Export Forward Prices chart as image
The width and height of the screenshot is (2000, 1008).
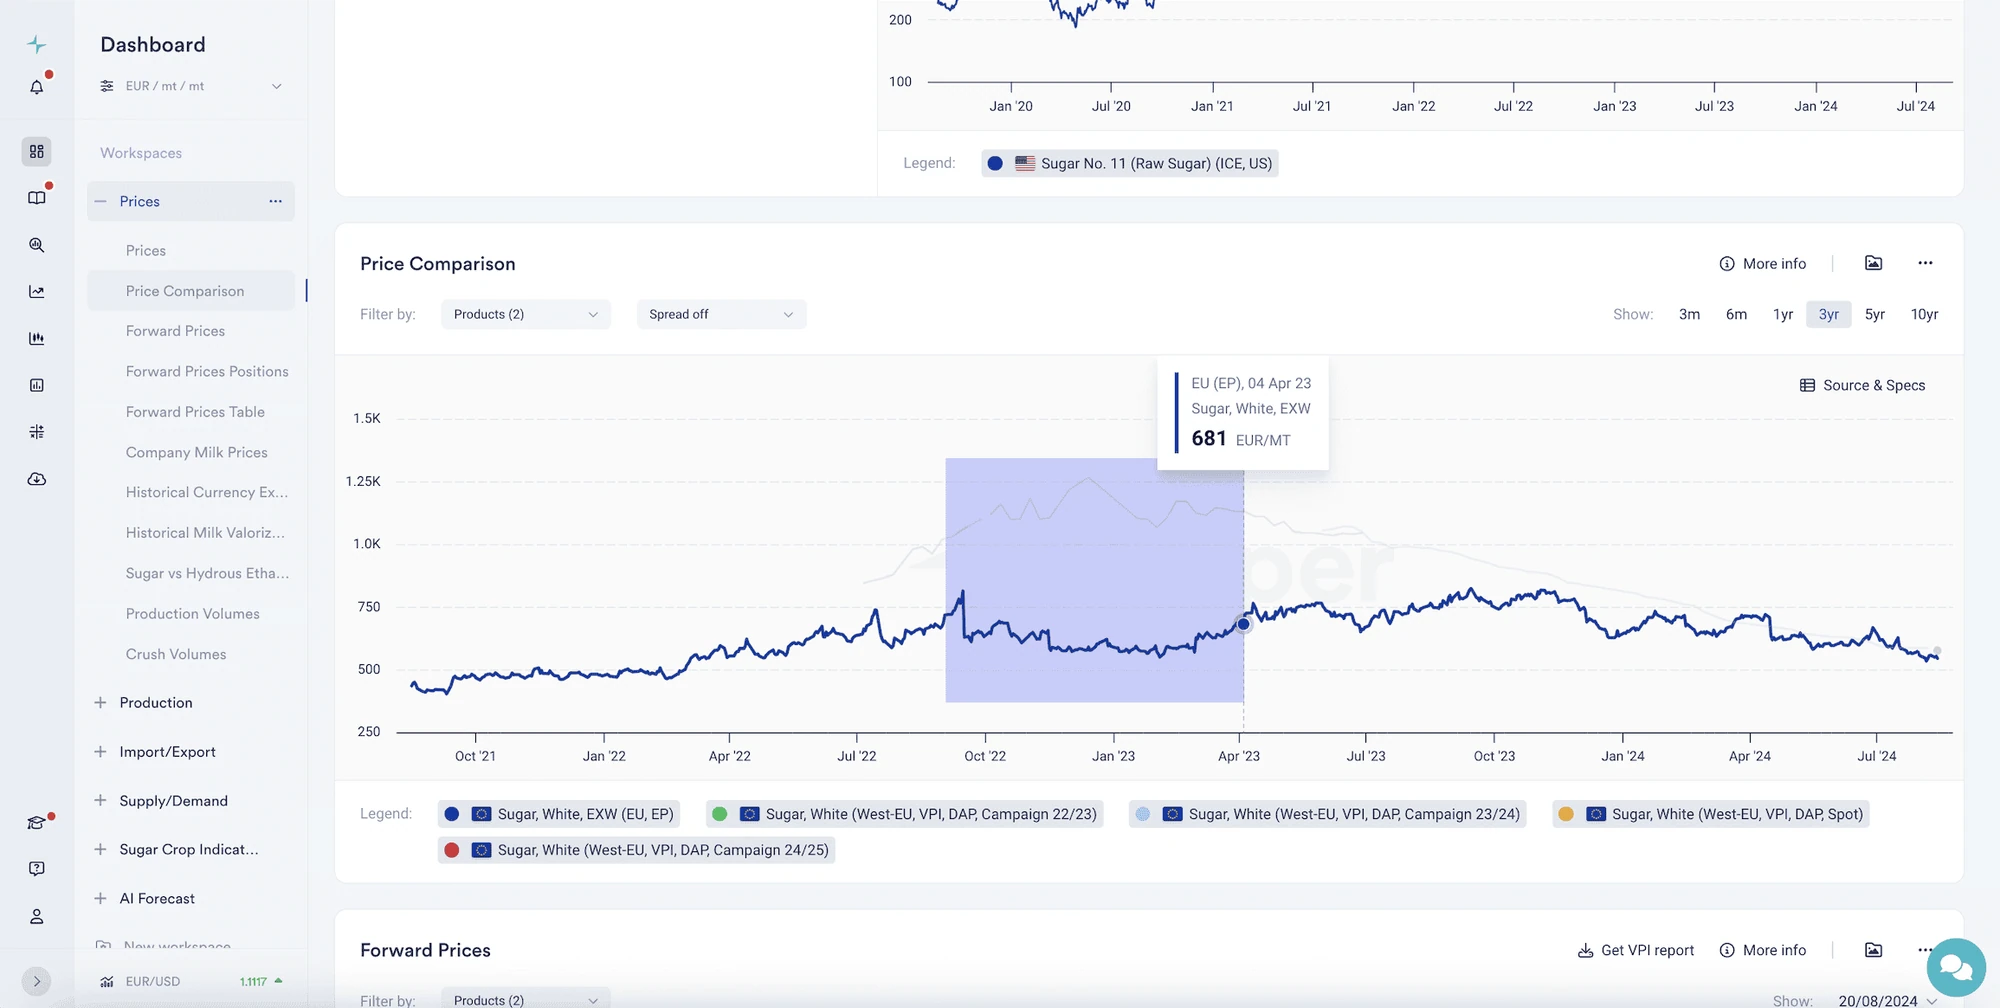tap(1874, 950)
